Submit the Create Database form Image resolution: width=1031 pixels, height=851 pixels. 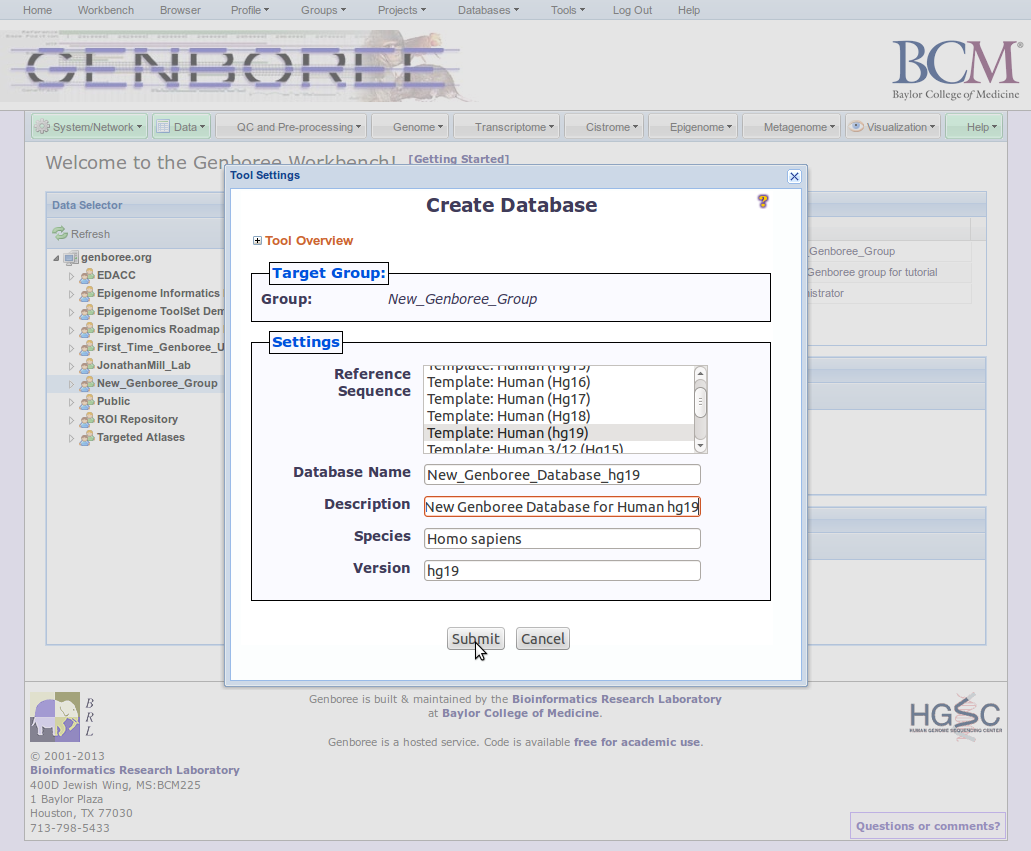(x=475, y=639)
